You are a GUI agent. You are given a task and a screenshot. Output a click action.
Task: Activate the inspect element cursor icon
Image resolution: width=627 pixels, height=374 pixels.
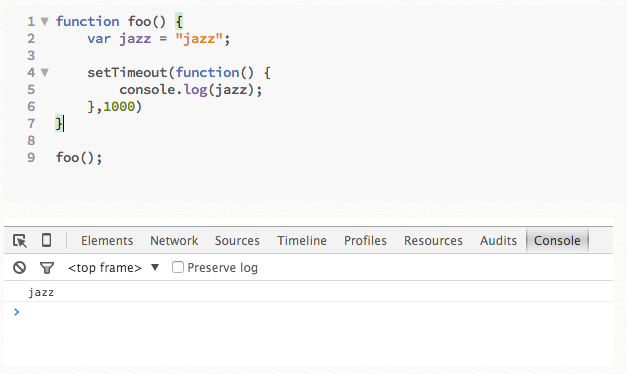20,241
